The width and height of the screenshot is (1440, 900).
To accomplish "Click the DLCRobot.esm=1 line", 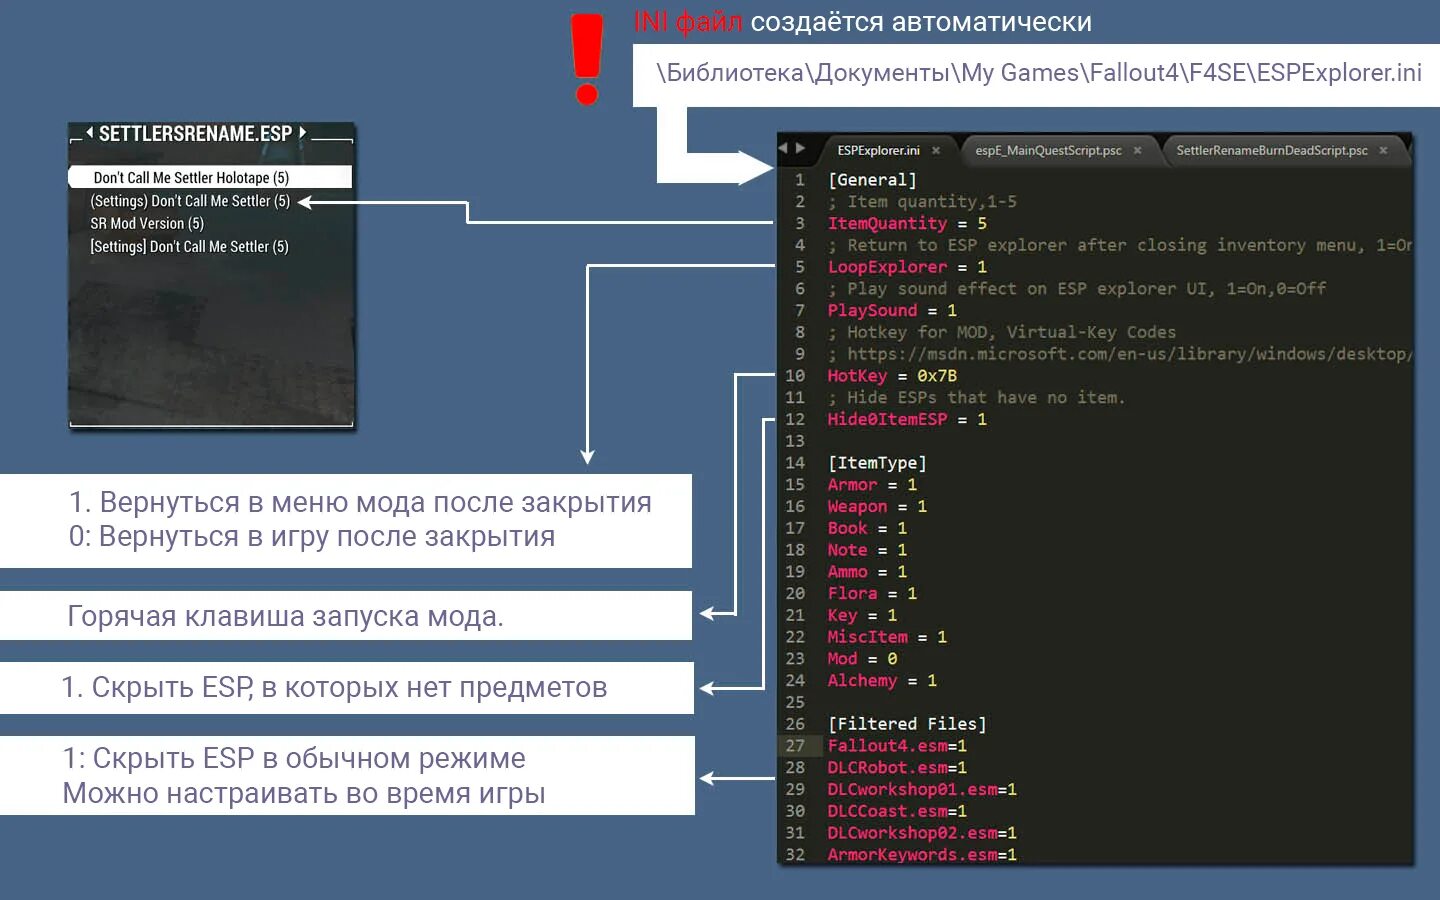I will click(897, 768).
